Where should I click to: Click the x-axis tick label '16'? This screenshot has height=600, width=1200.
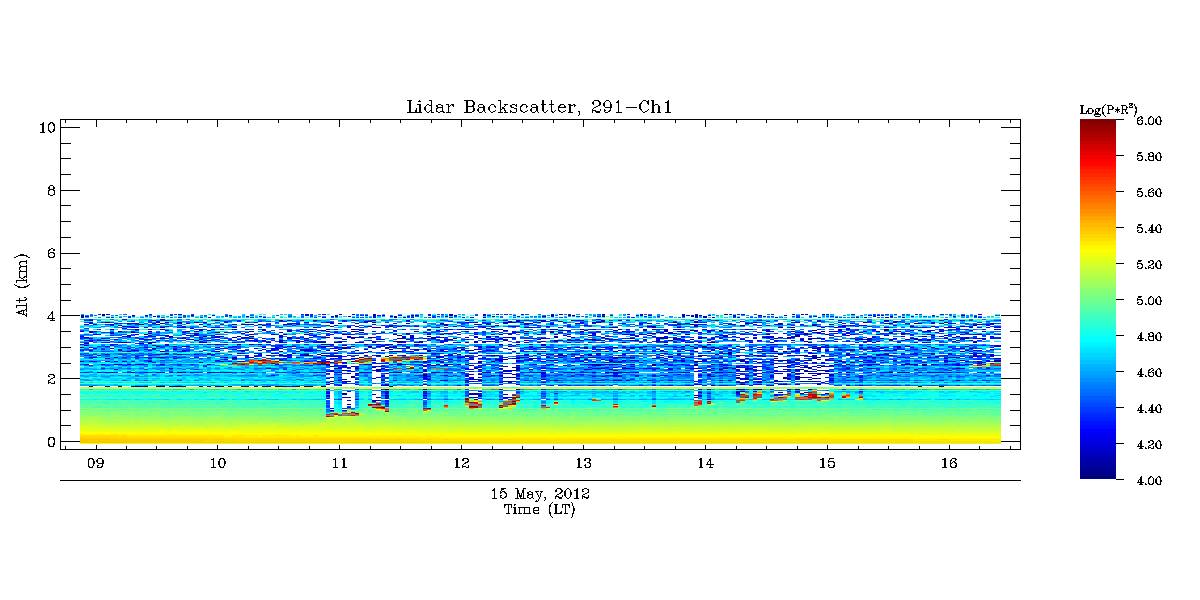(x=949, y=464)
